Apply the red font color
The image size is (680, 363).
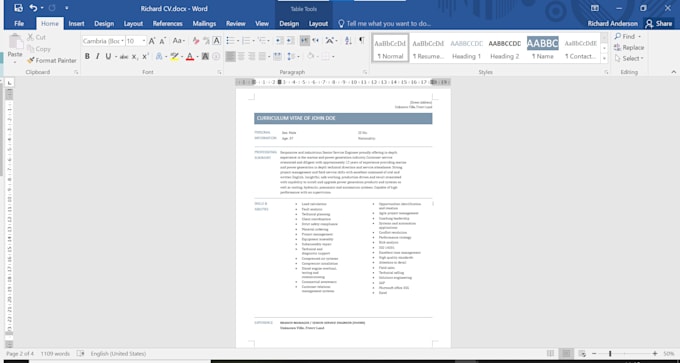tap(190, 56)
